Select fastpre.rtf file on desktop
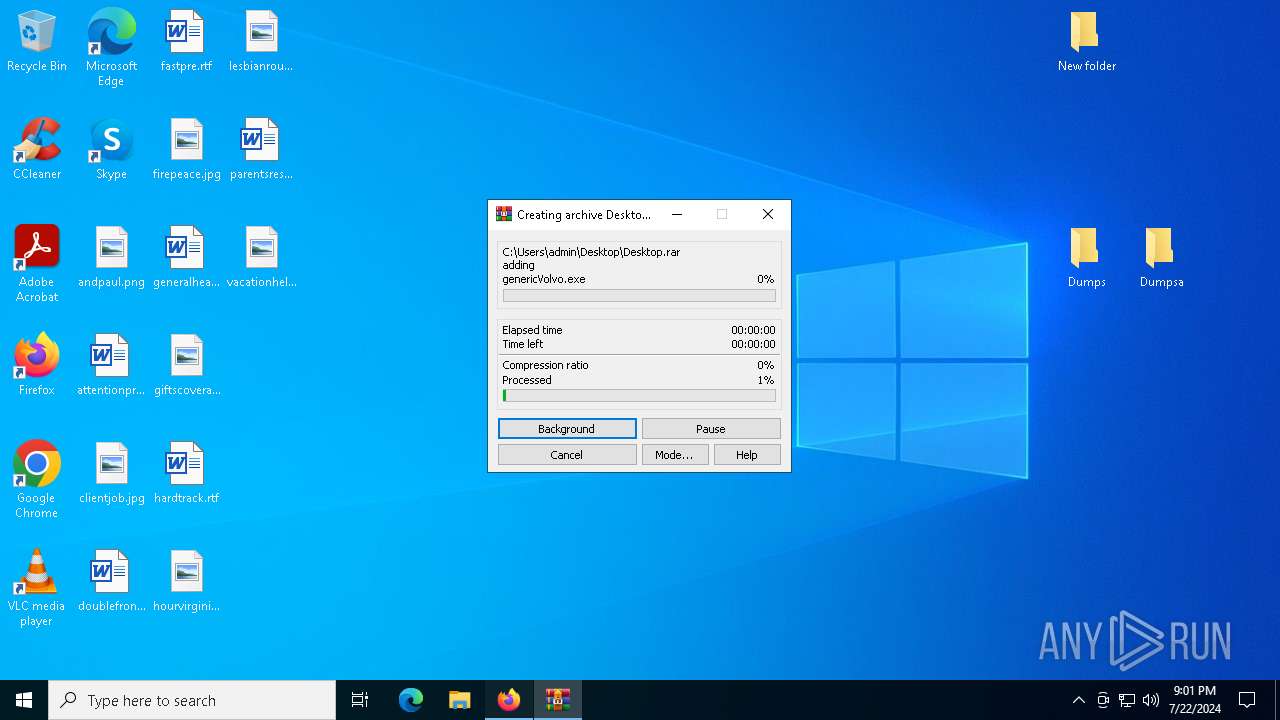 coord(186,42)
